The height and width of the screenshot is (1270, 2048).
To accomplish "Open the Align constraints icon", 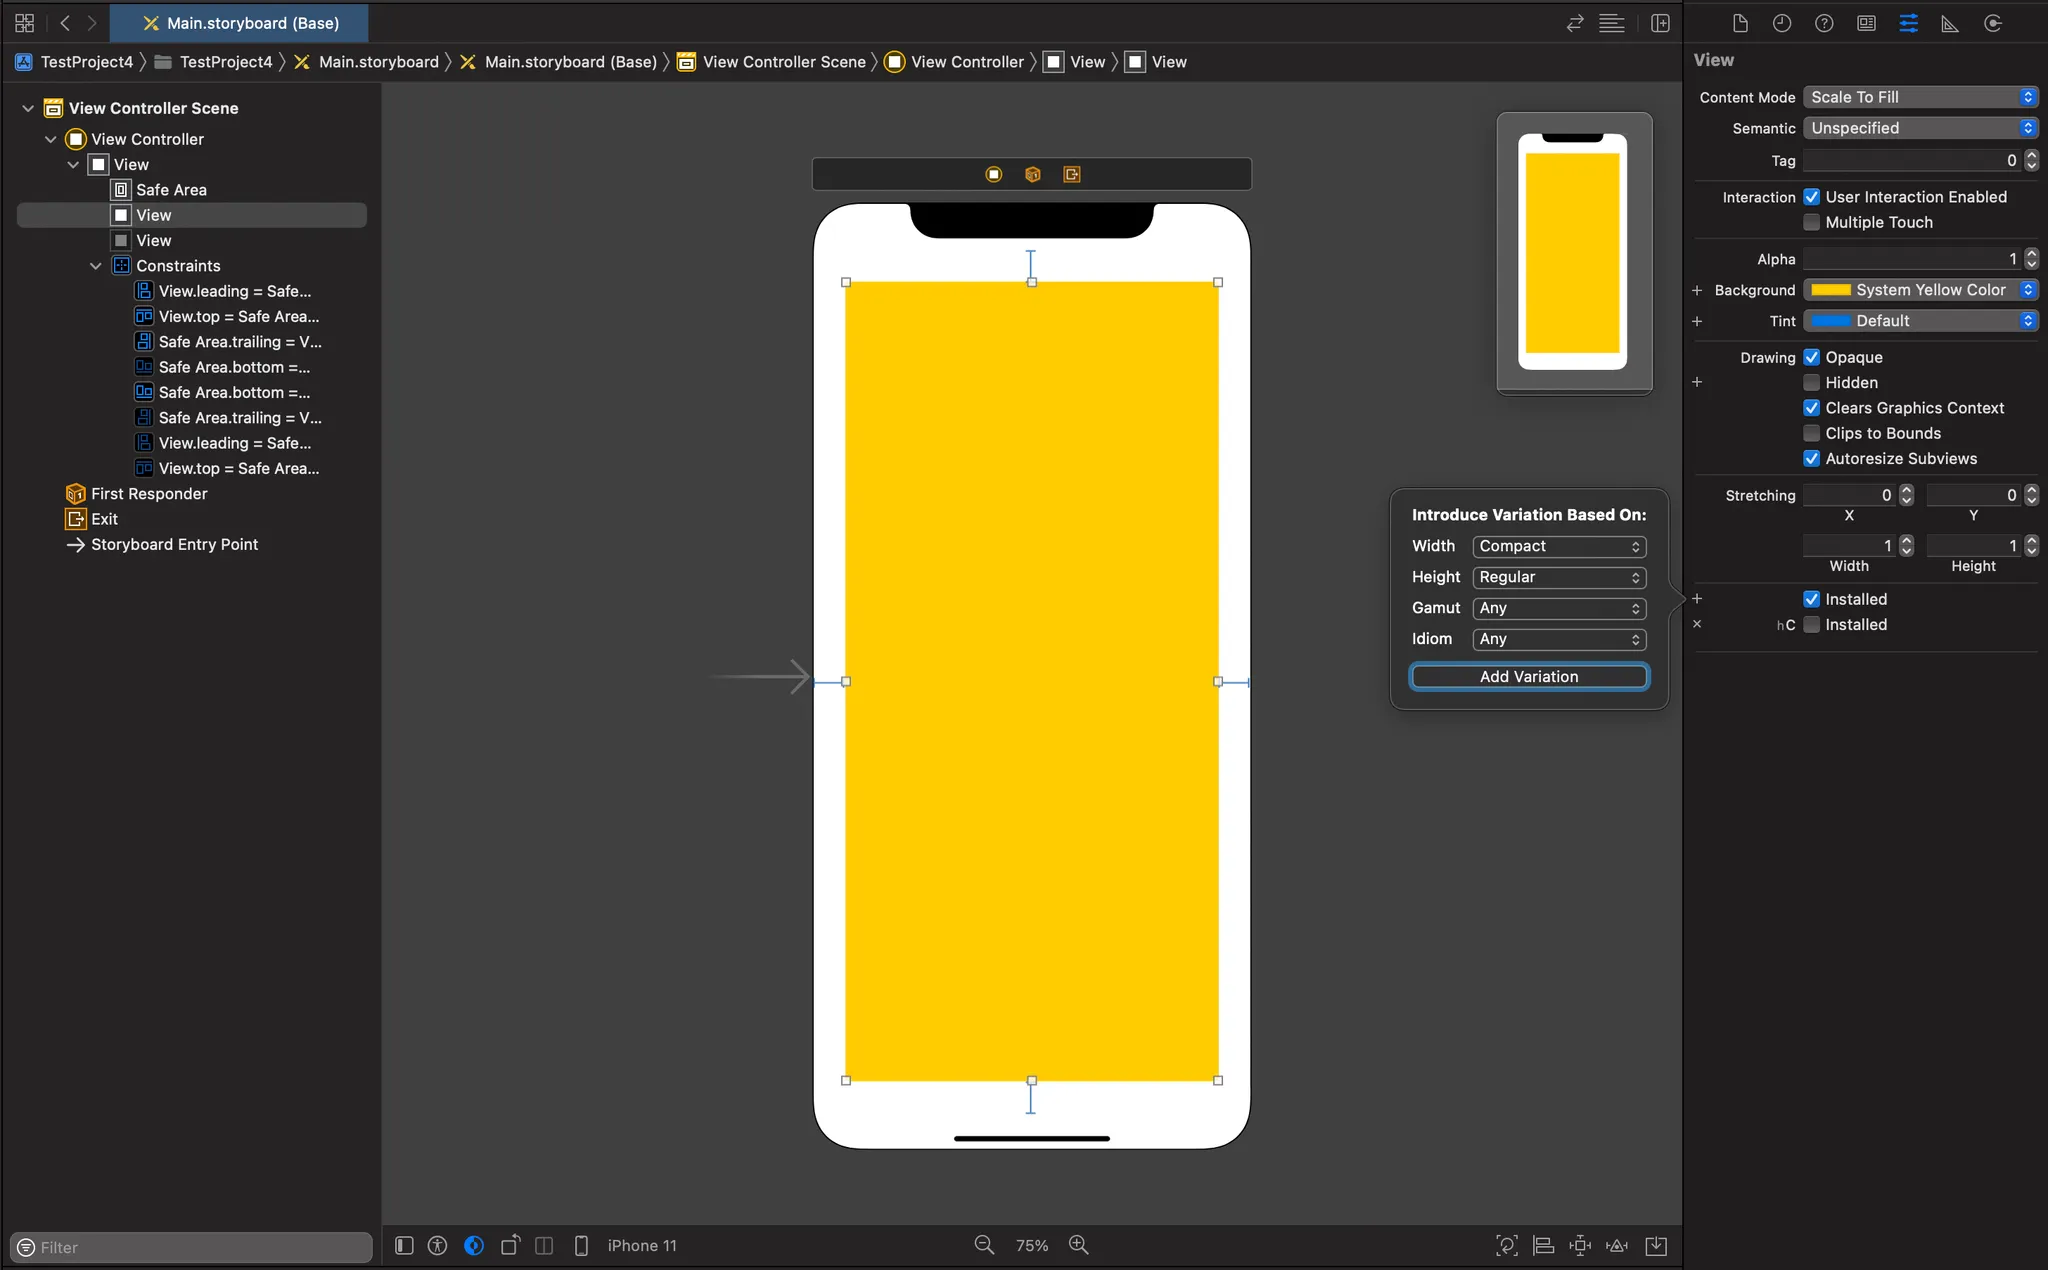I will 1543,1245.
